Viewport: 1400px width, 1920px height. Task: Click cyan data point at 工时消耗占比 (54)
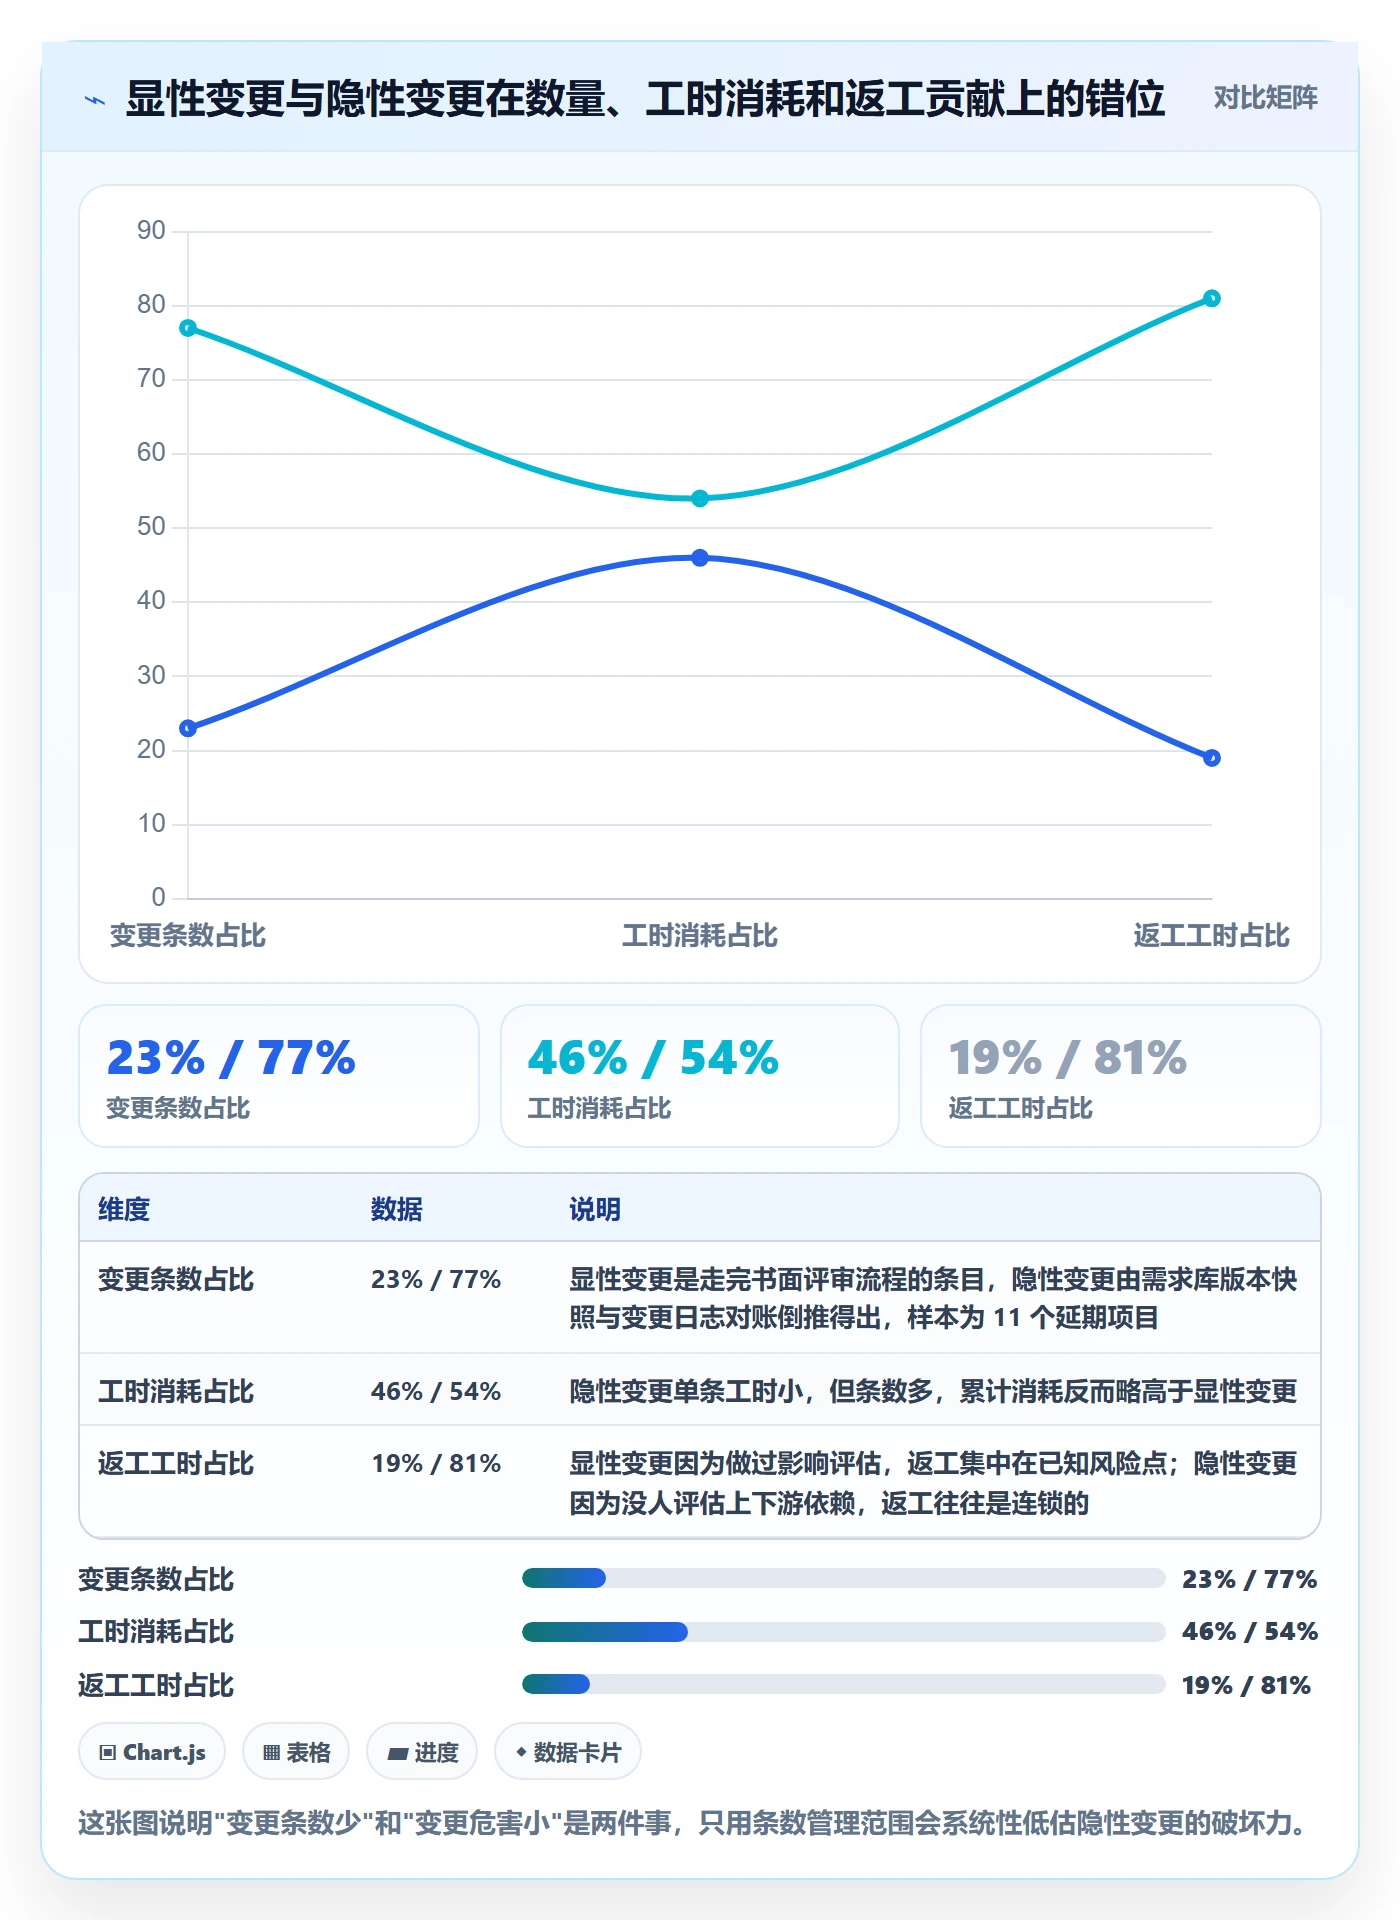700,498
